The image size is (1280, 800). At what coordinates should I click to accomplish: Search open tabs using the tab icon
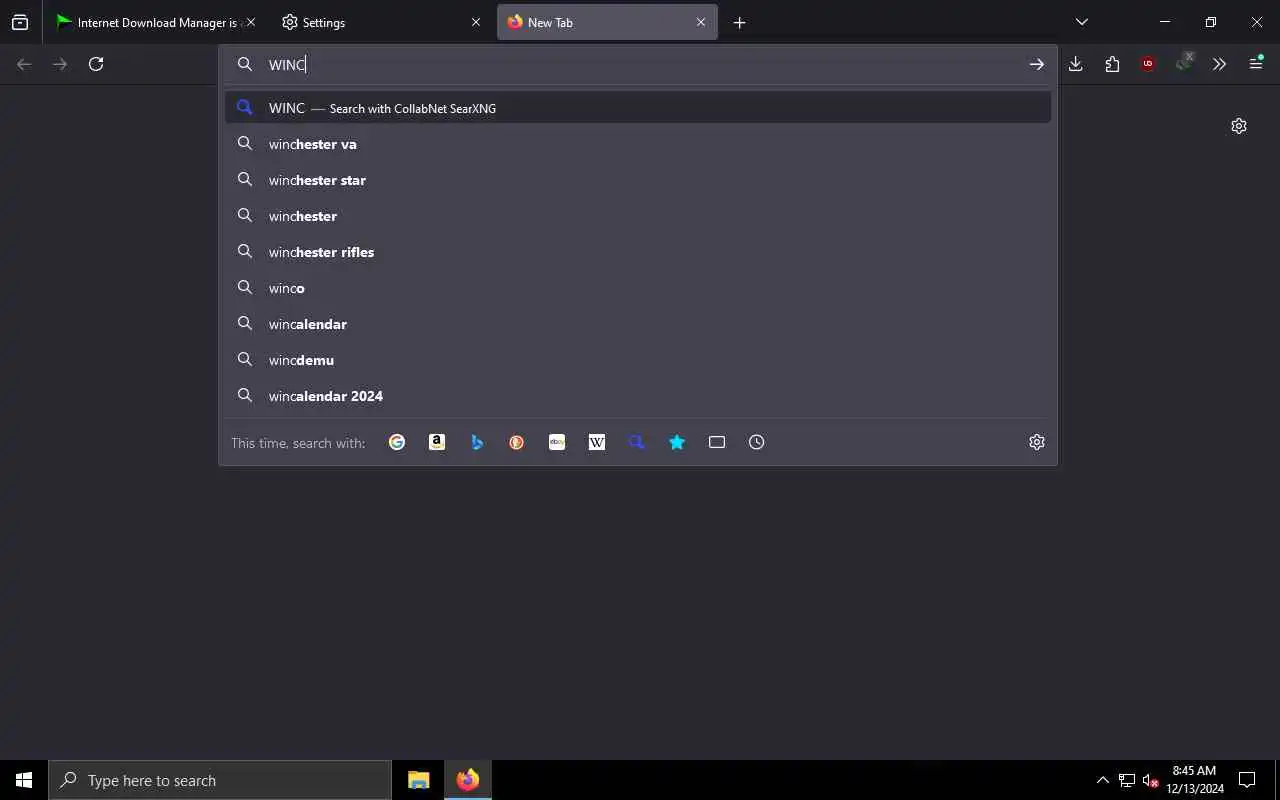coord(717,442)
